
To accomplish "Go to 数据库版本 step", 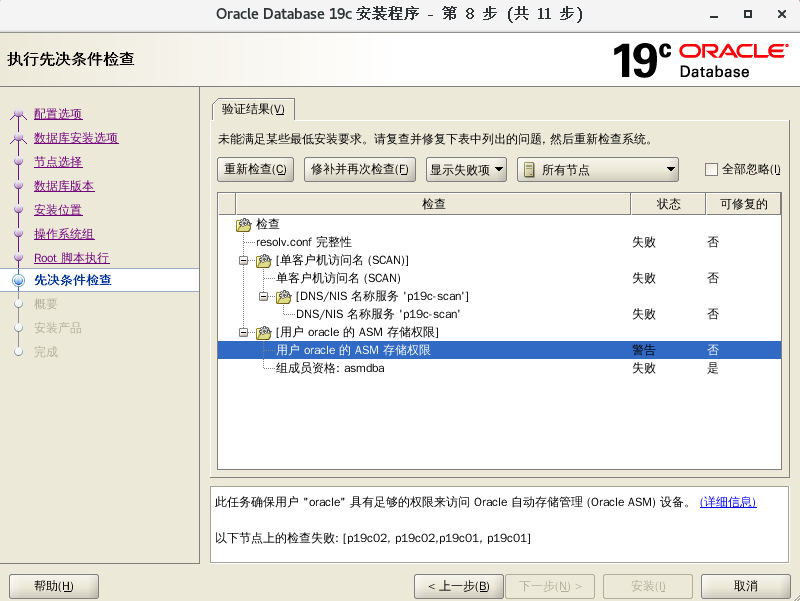I will coord(64,186).
